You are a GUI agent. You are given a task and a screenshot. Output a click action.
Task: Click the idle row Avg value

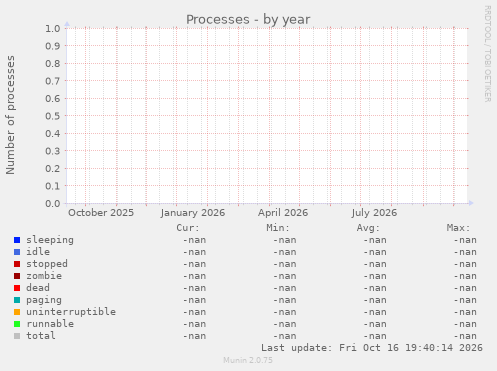click(x=375, y=252)
